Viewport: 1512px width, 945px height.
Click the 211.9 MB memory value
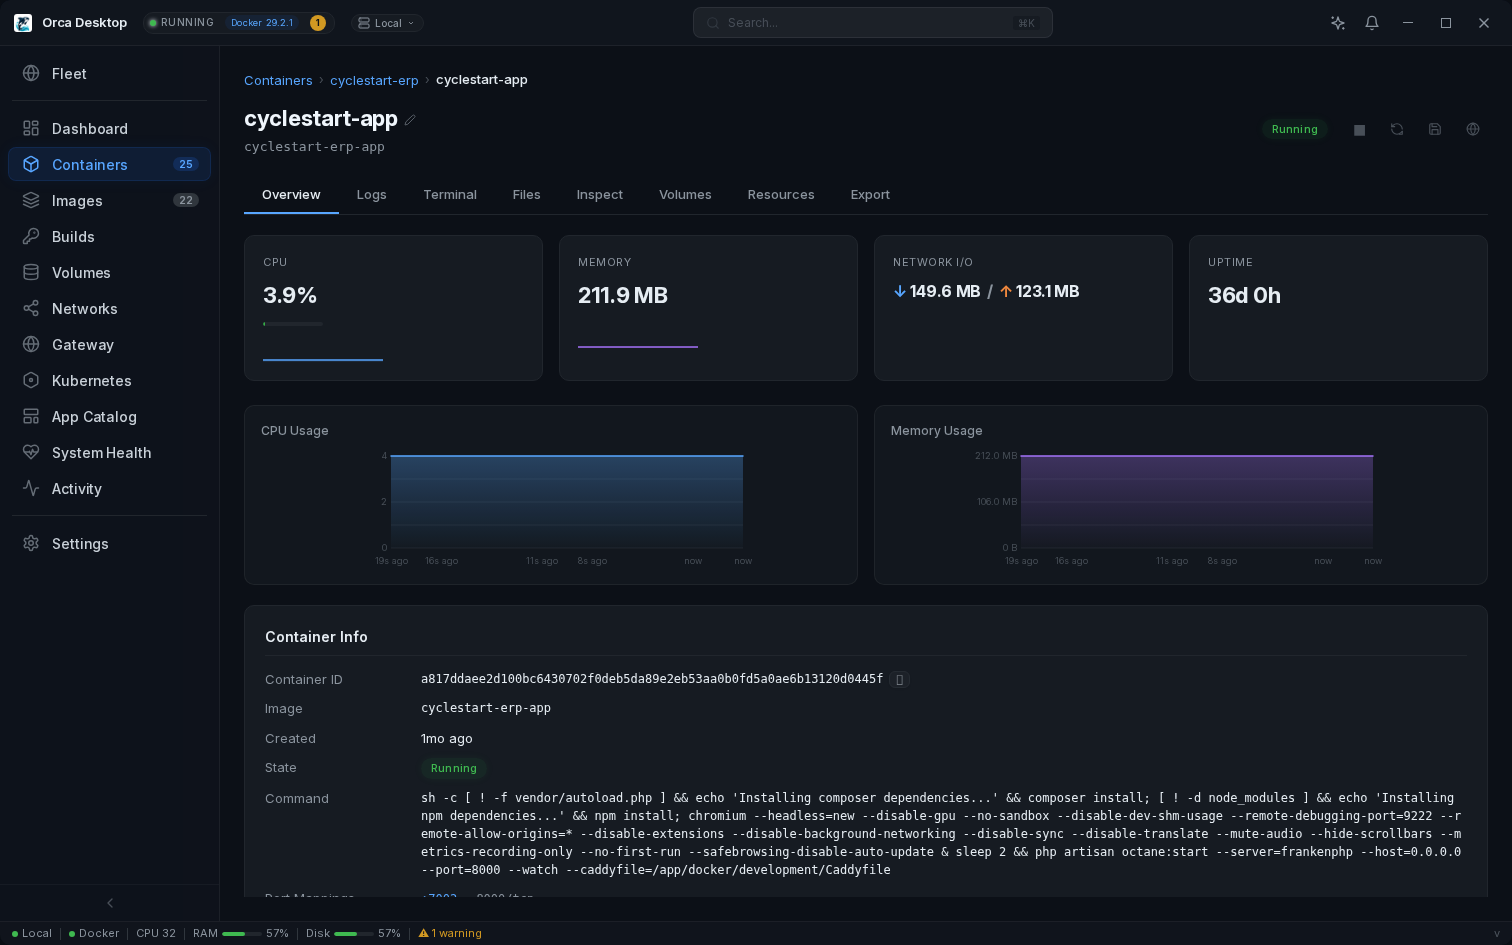pos(623,296)
